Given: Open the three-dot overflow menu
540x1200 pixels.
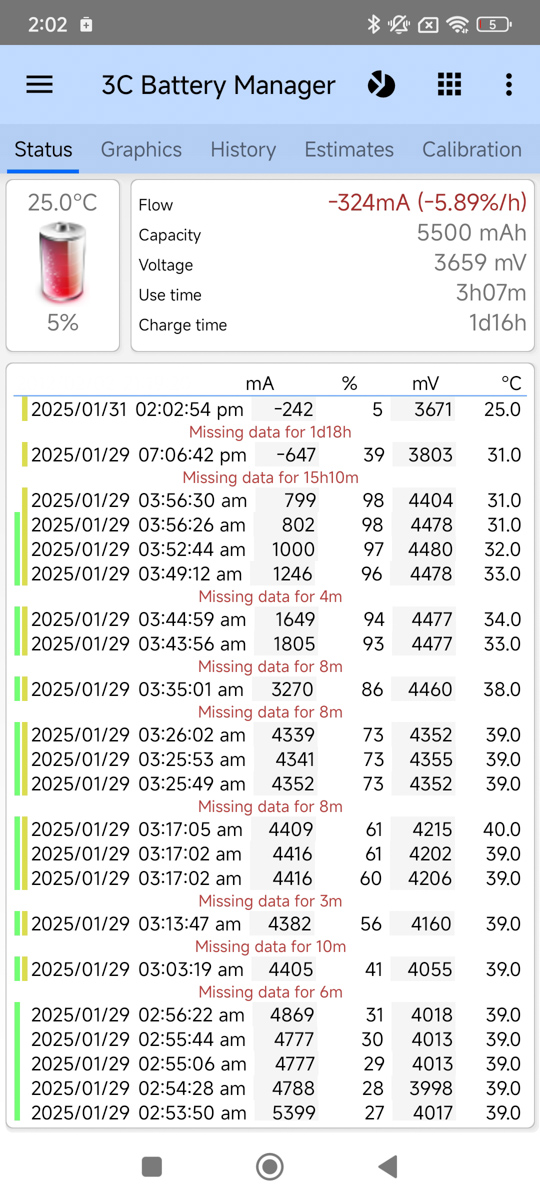Looking at the screenshot, I should (x=509, y=85).
